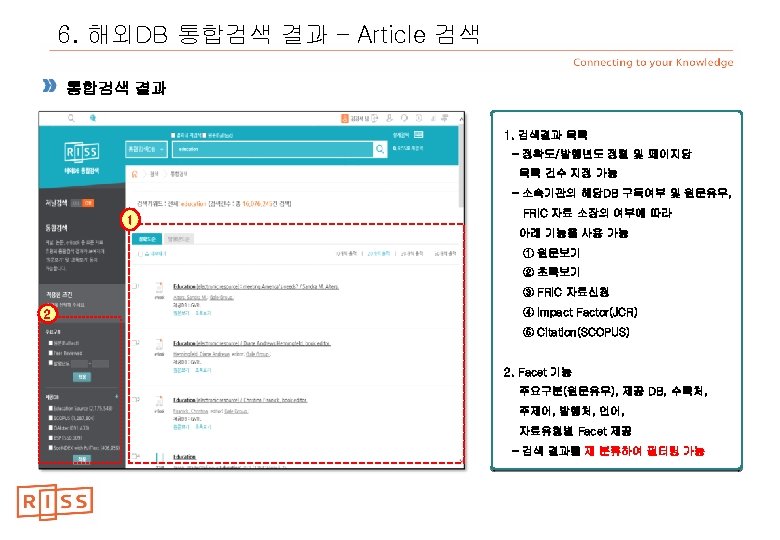Expand the 제공DB facet with the plus icon
This screenshot has width=780, height=540.
click(116, 397)
